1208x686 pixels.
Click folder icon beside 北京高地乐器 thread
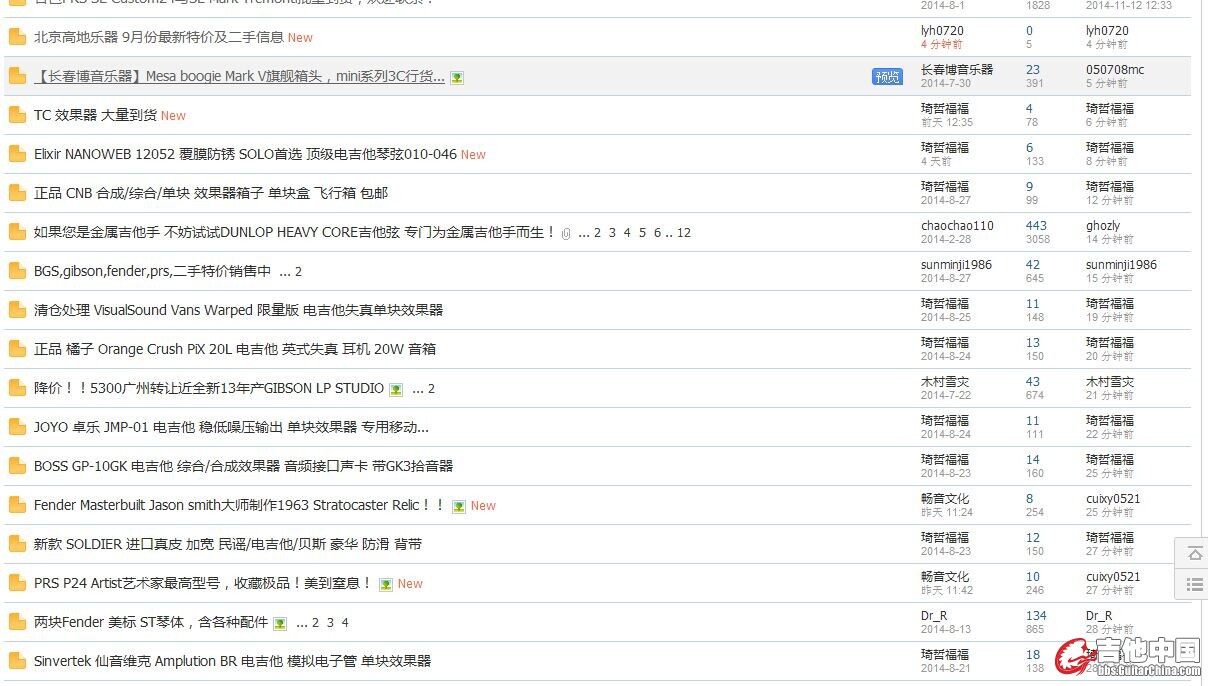[17, 38]
